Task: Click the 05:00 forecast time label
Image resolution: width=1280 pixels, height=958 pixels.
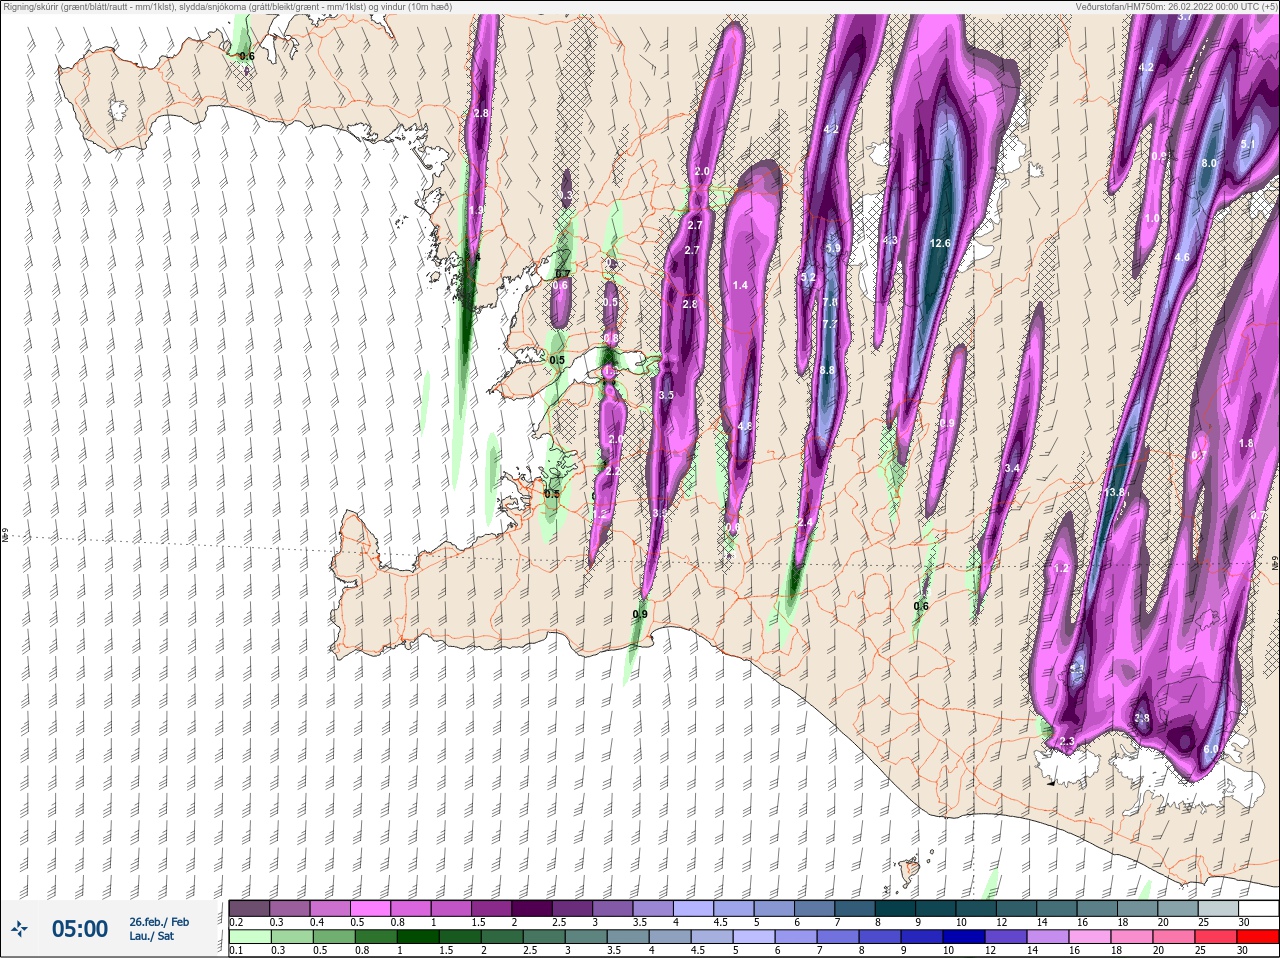Action: coord(79,929)
